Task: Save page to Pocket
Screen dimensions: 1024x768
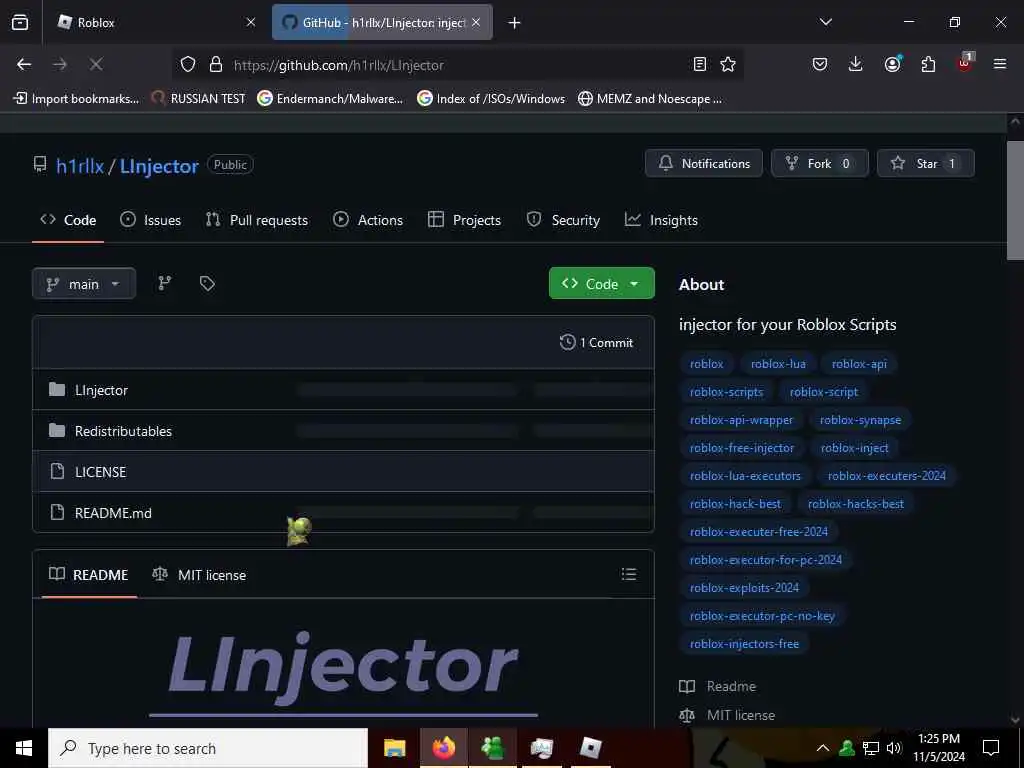Action: coord(820,64)
